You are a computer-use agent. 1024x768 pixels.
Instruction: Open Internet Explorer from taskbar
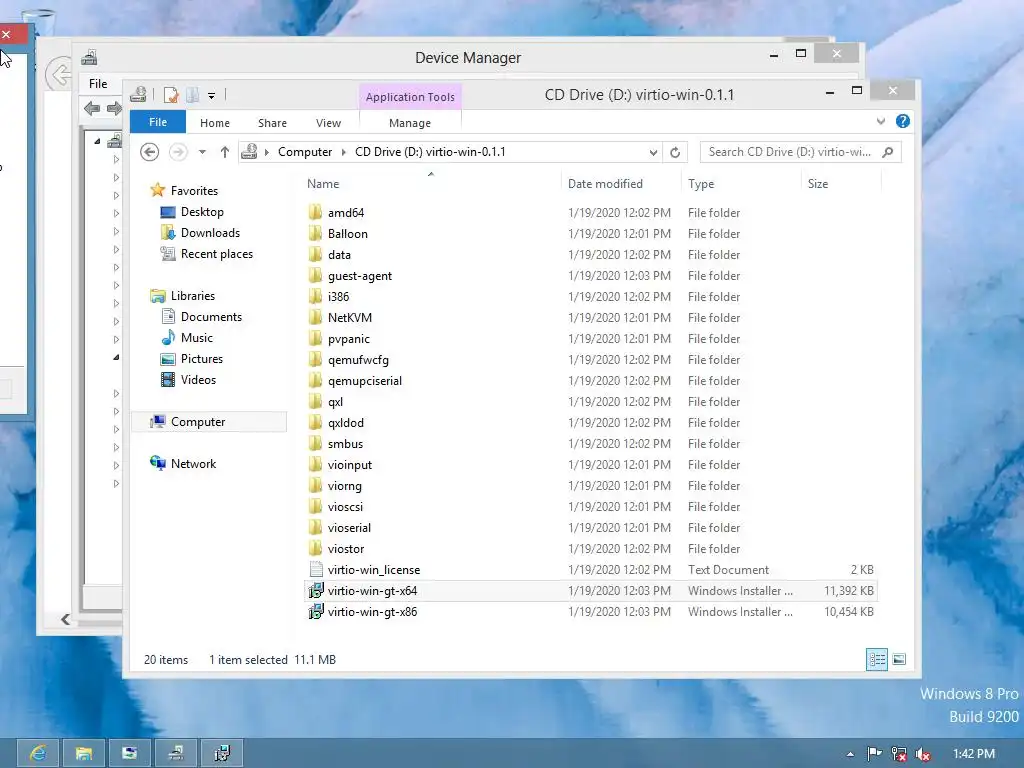[37, 753]
